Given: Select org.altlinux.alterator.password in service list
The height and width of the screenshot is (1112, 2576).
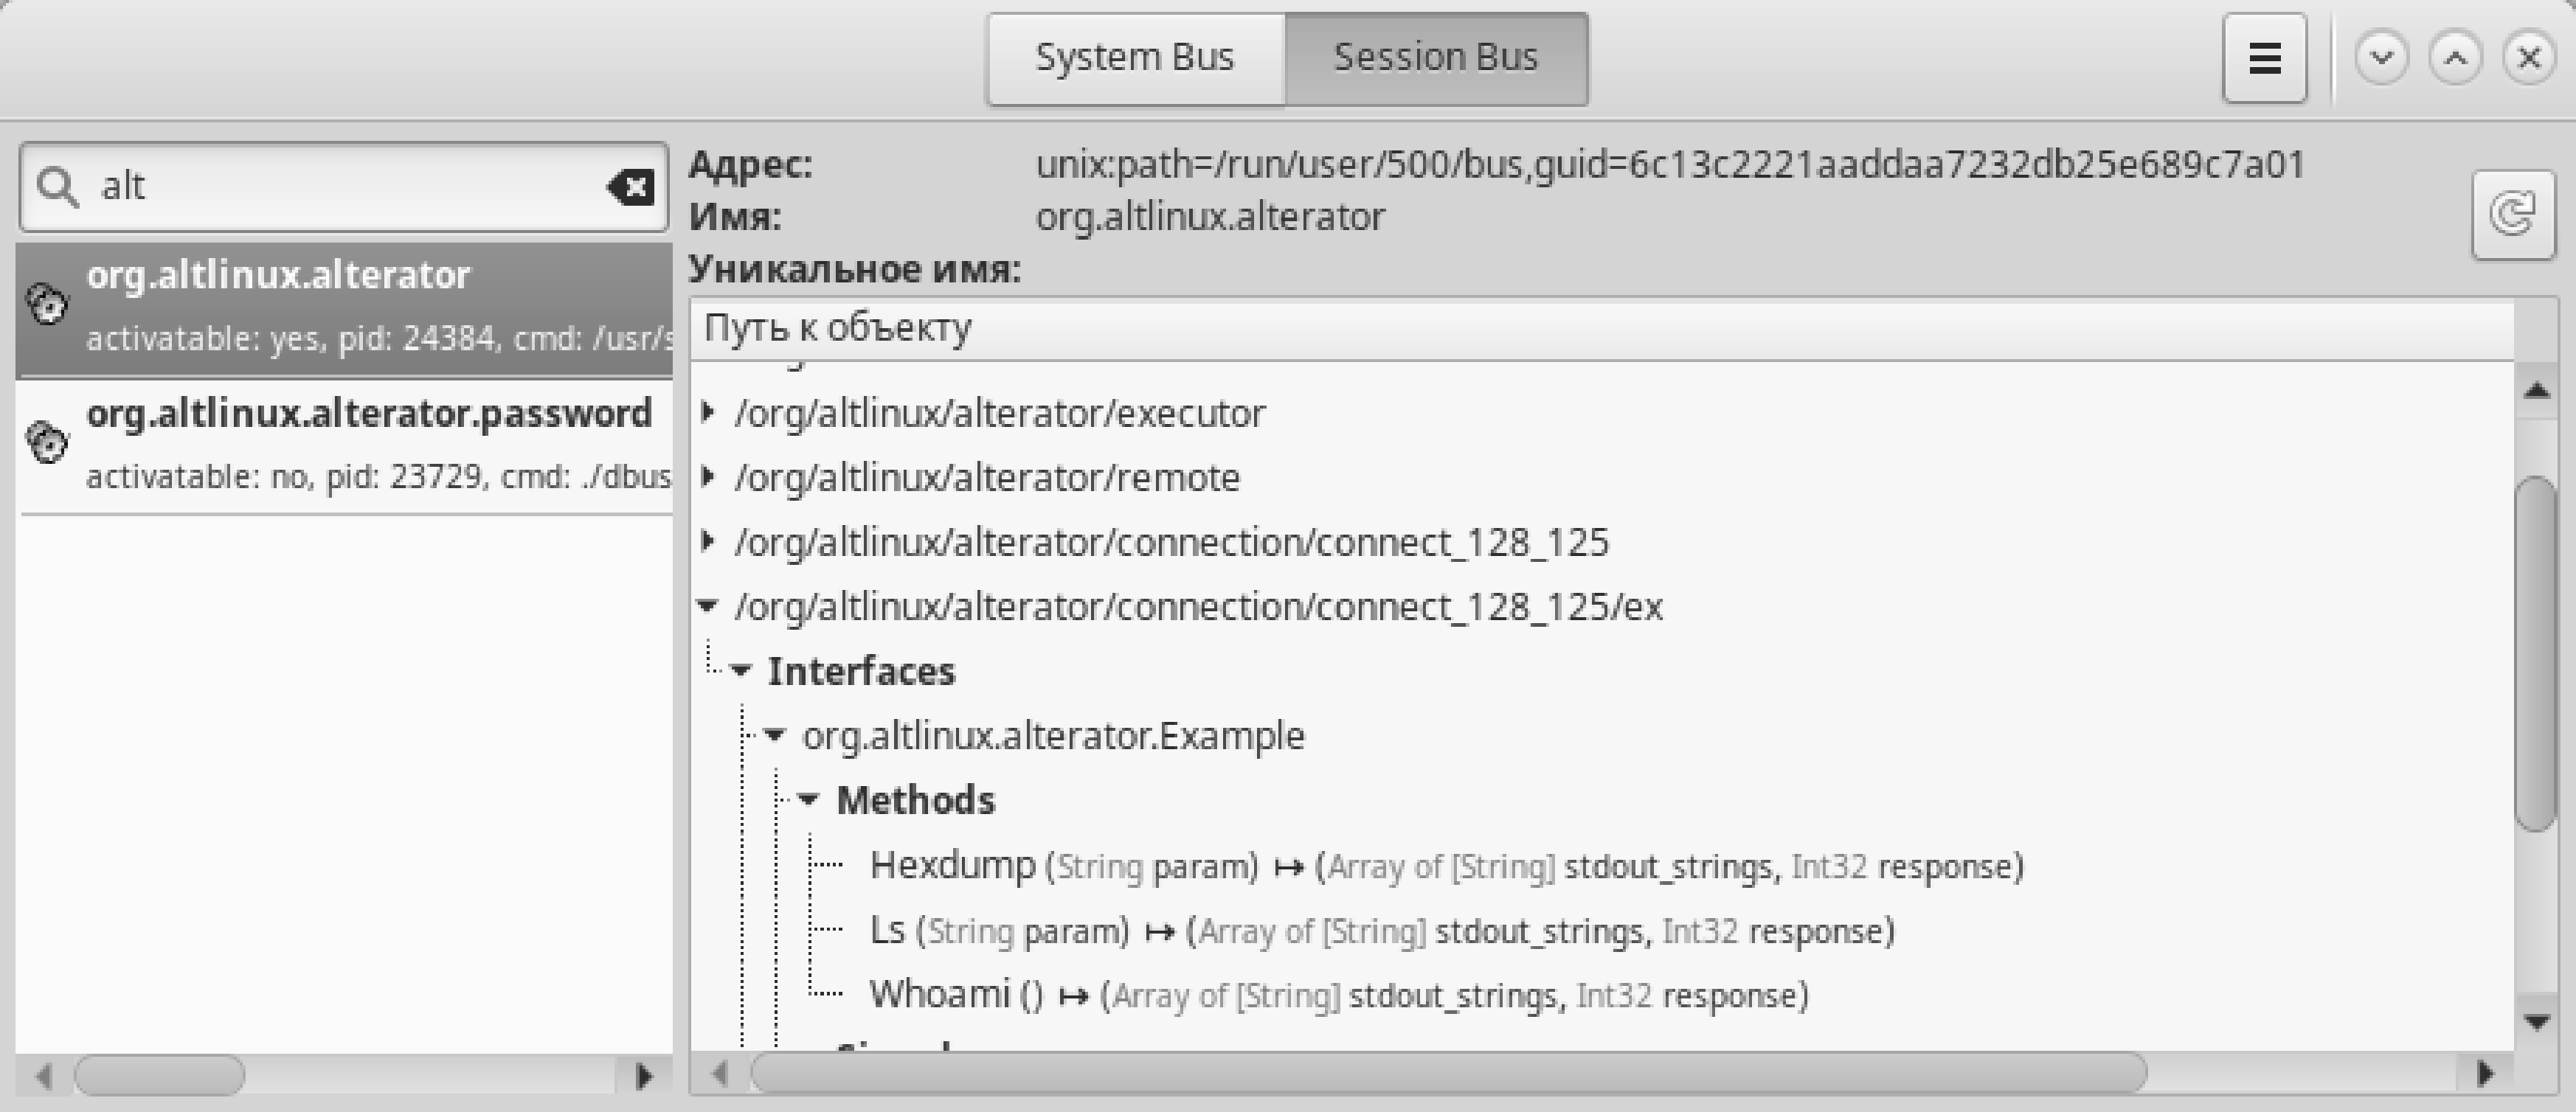Looking at the screenshot, I should [369, 414].
